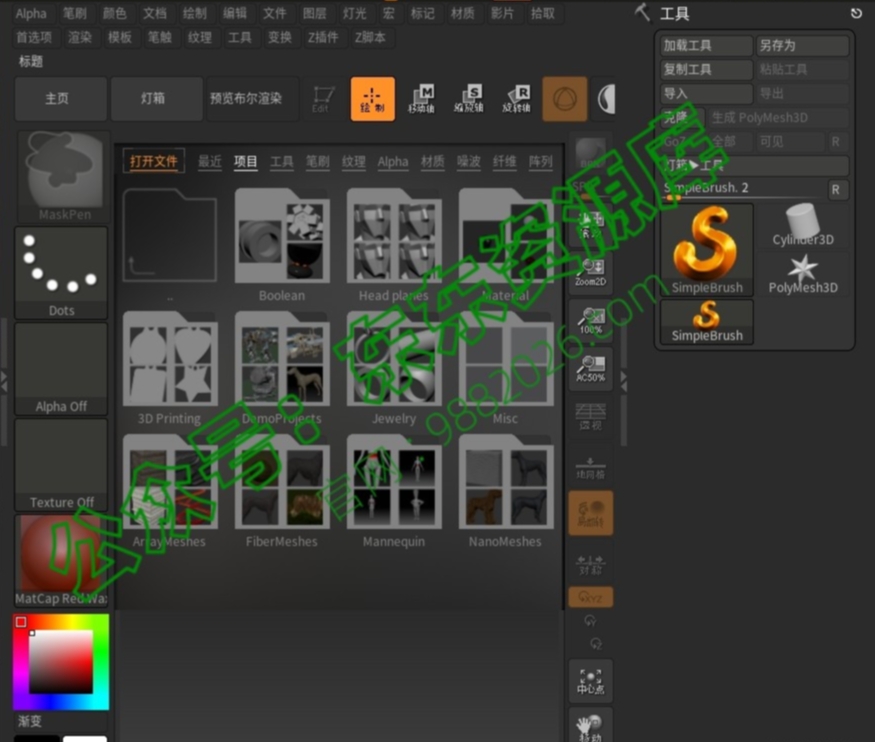Switch to the 最近 tab in Lightbox
875x742 pixels.
pyautogui.click(x=209, y=161)
